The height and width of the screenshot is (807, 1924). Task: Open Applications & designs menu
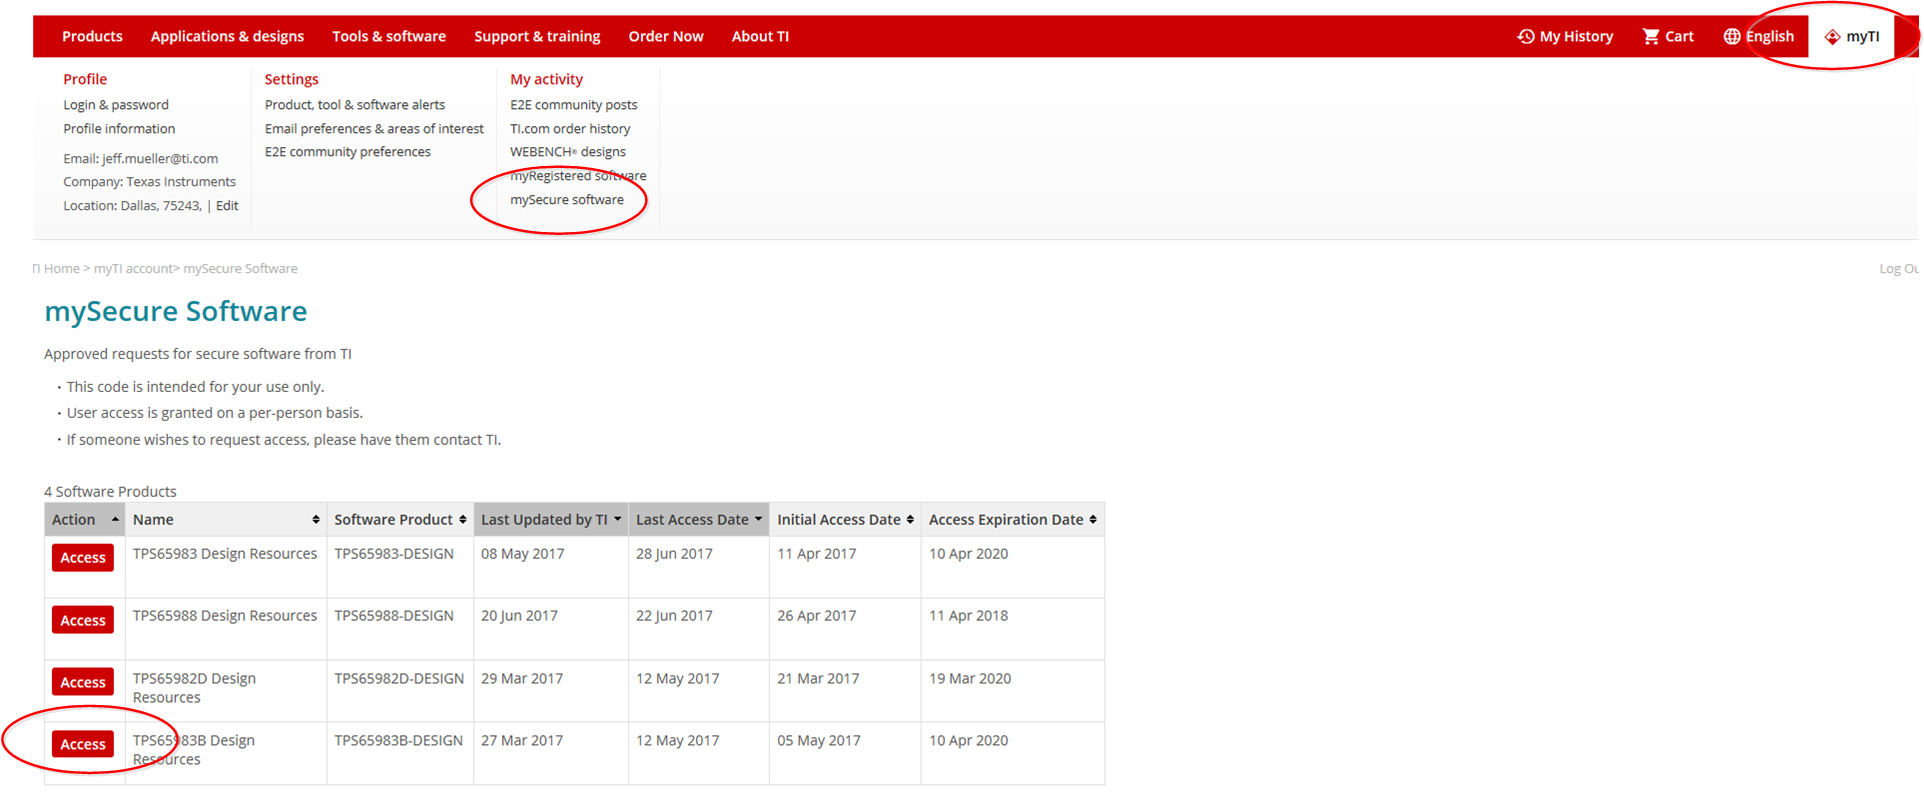pos(227,36)
